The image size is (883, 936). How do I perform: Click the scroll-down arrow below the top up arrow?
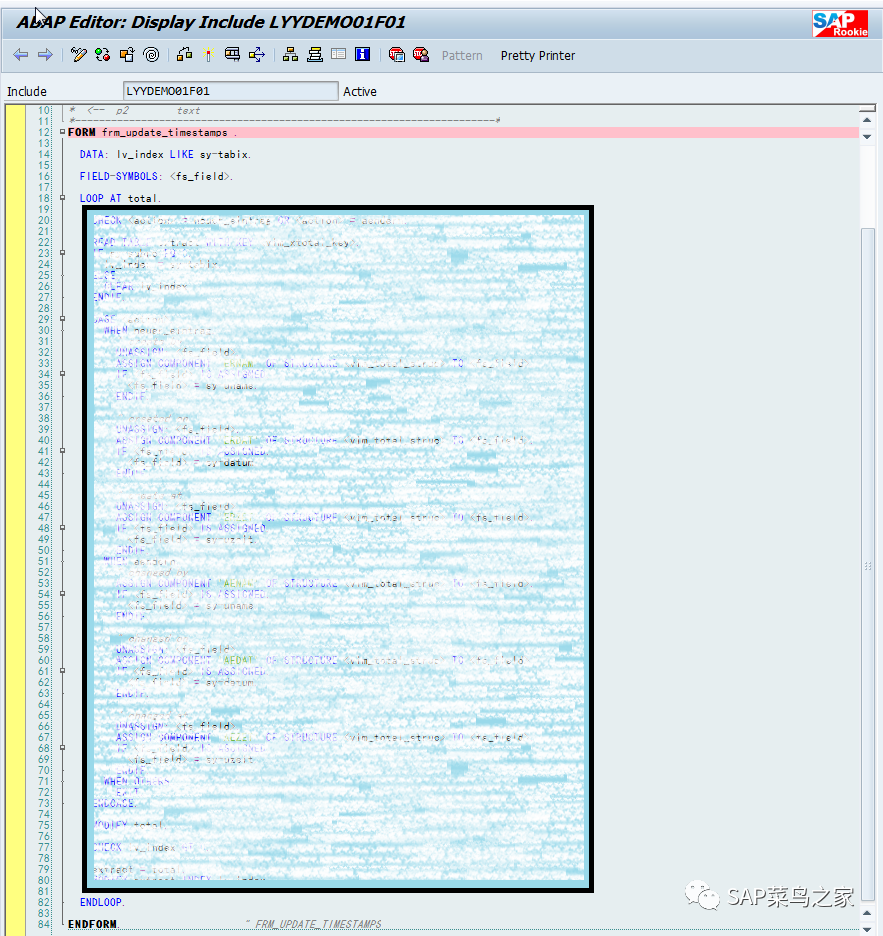pos(867,137)
